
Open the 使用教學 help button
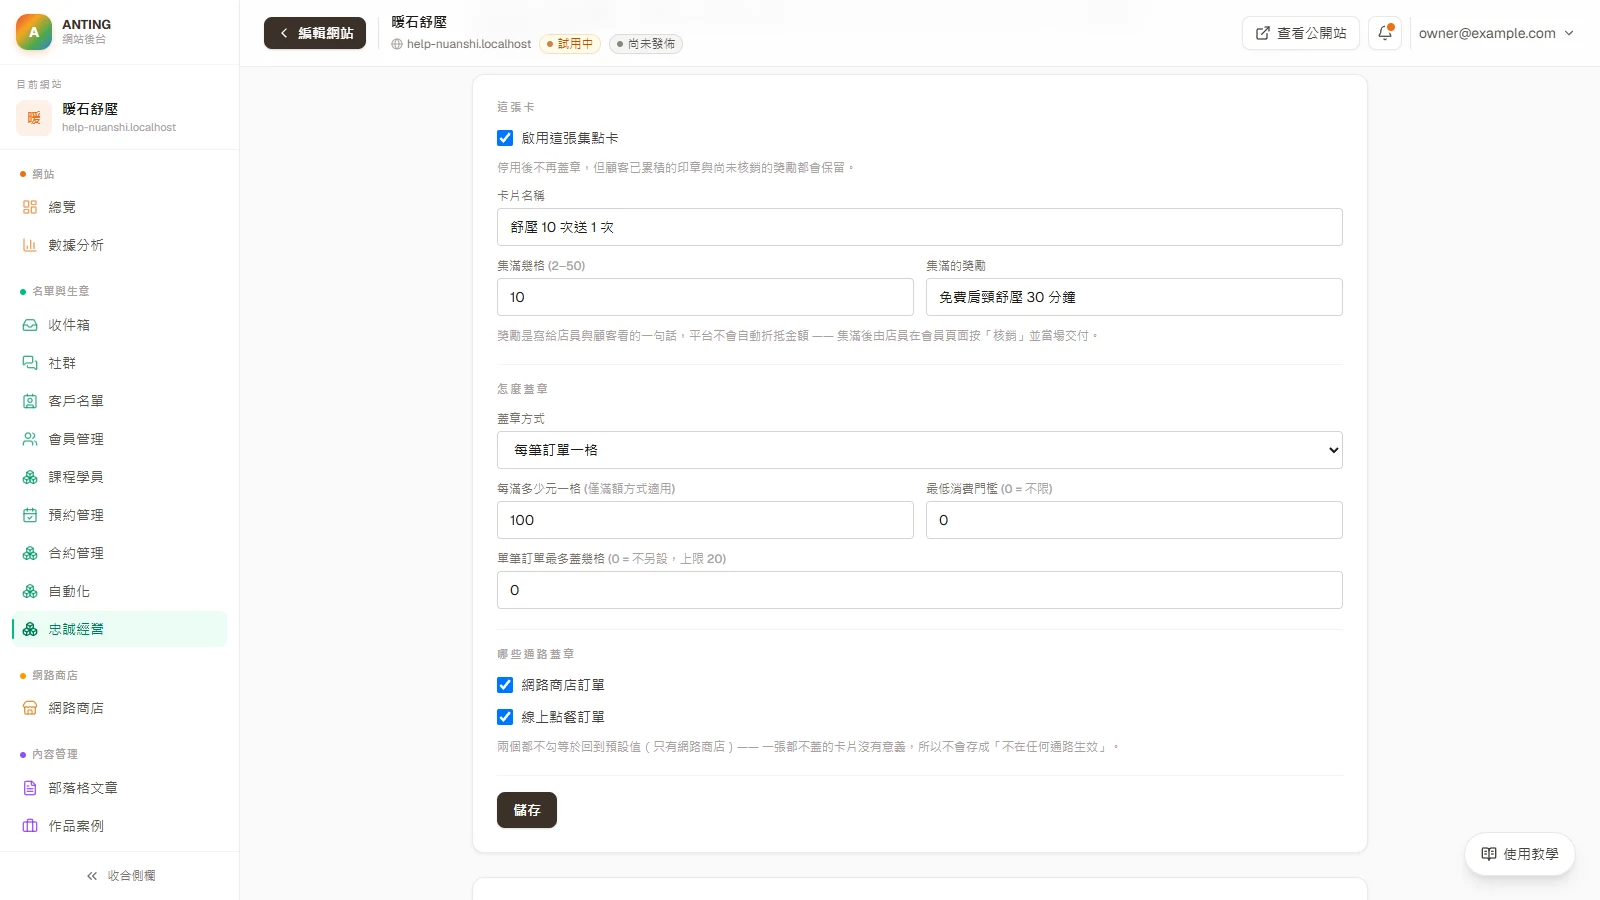click(1520, 854)
